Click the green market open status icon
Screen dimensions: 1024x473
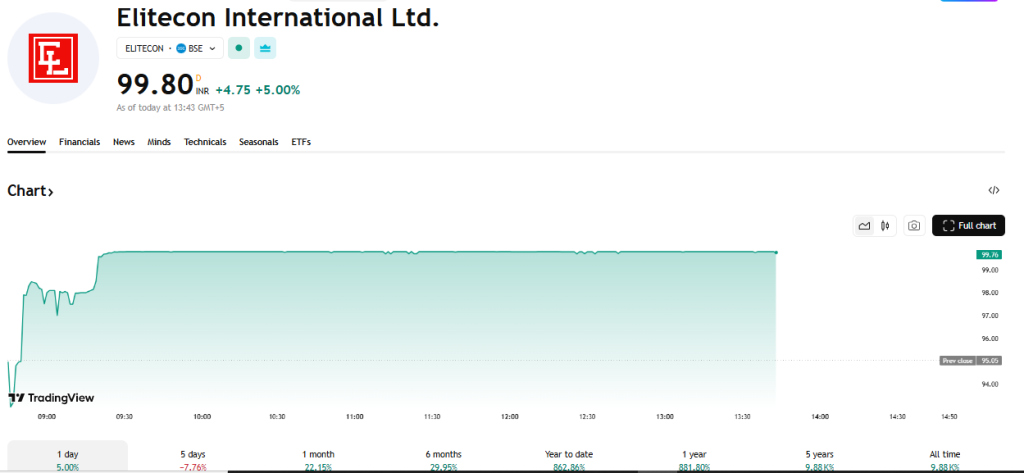tap(239, 48)
